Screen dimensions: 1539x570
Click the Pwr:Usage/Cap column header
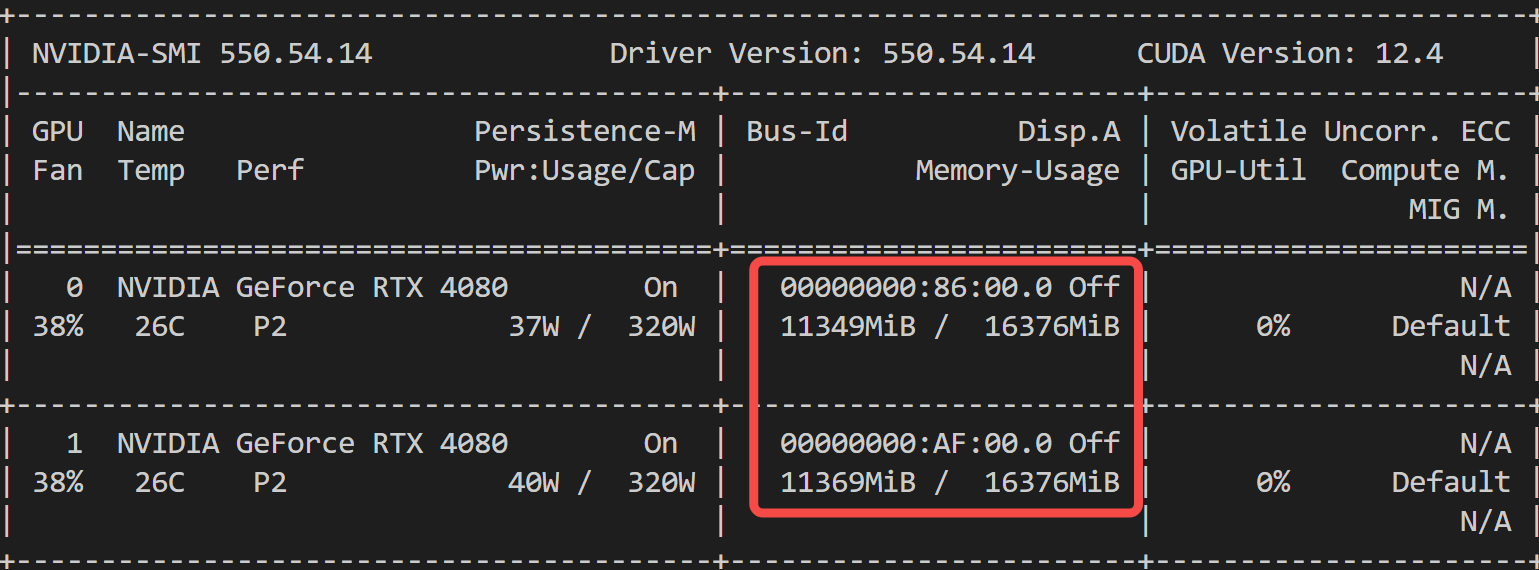click(x=584, y=170)
